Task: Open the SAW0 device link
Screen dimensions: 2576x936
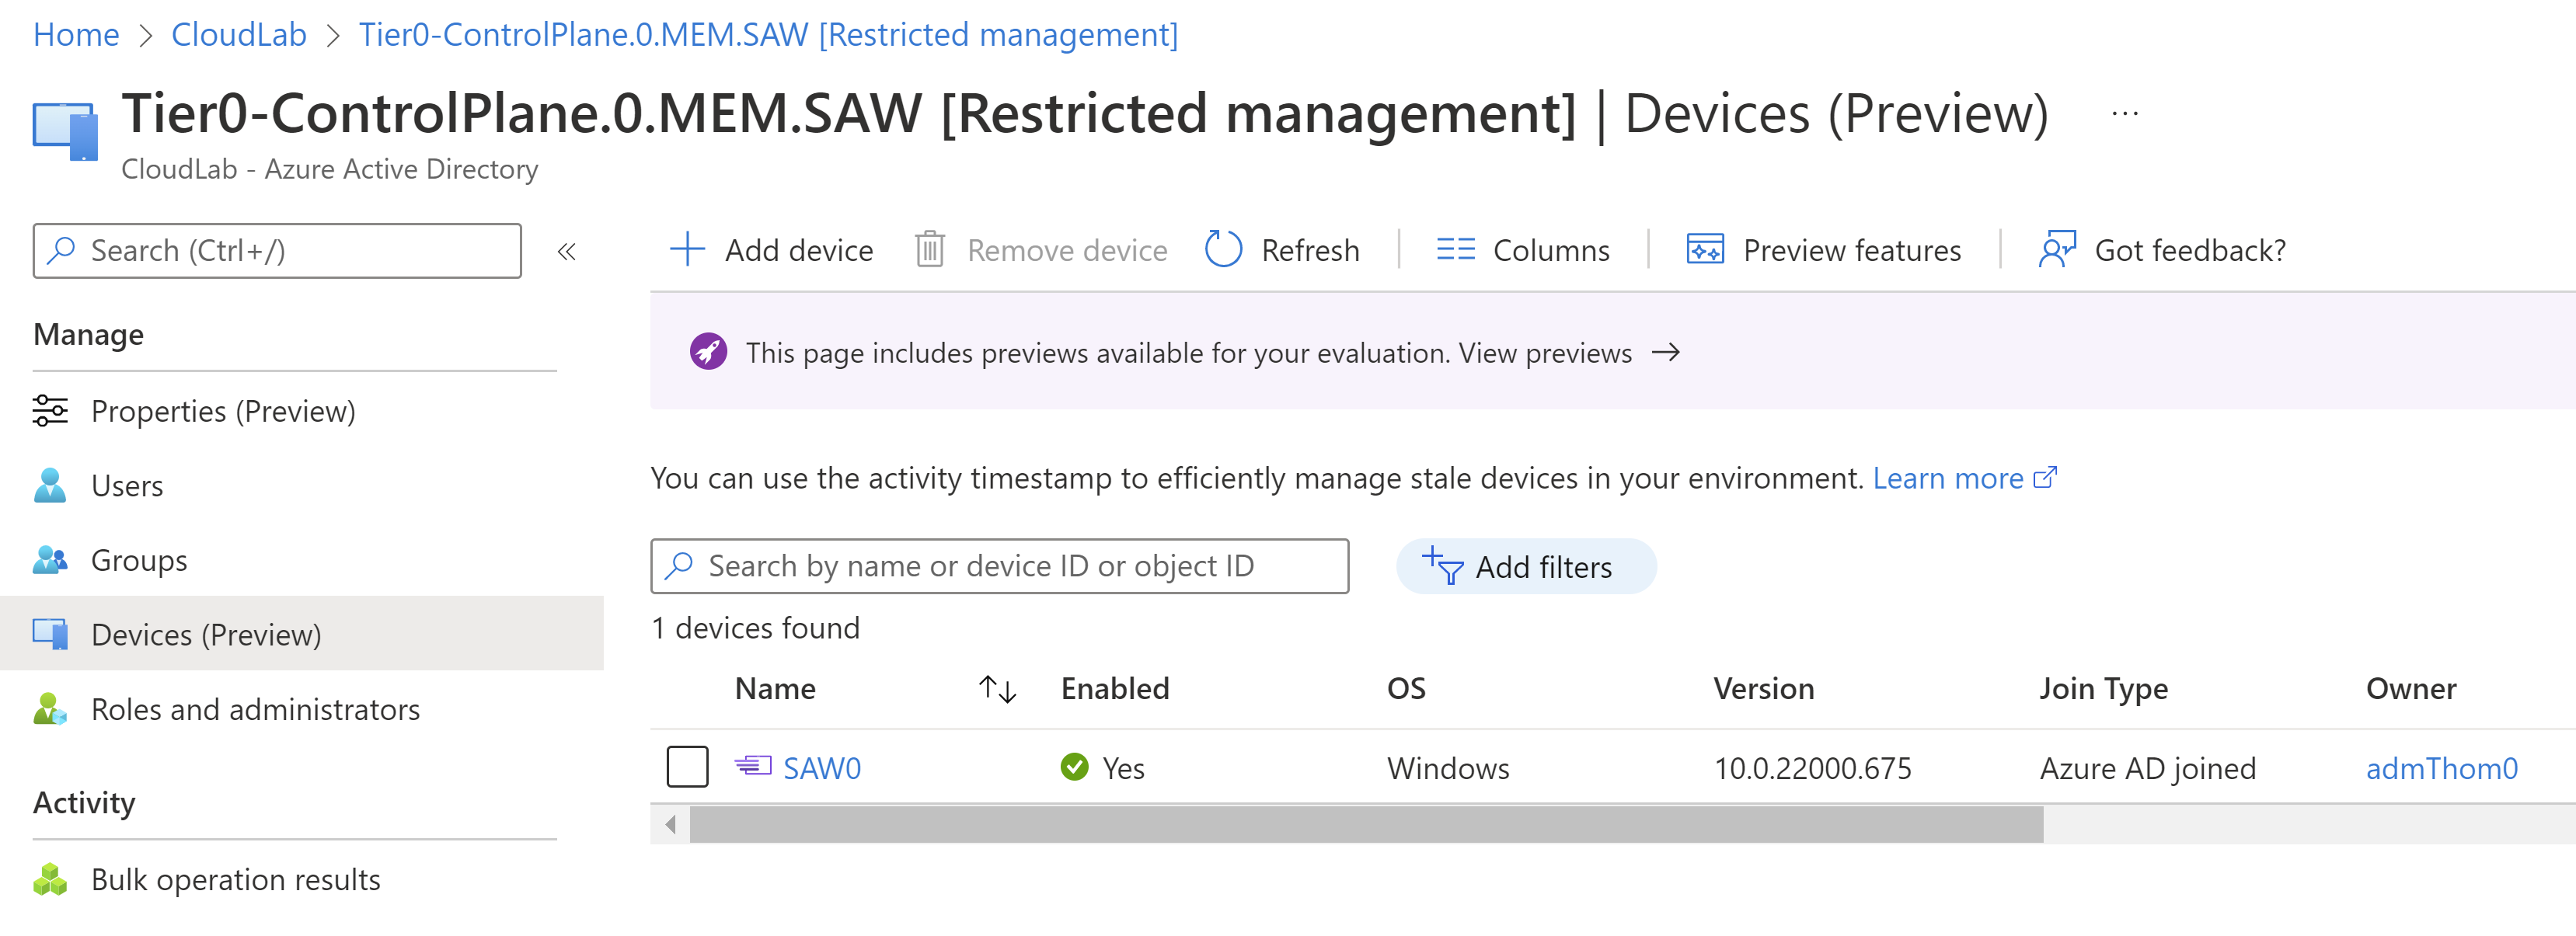Action: pyautogui.click(x=821, y=767)
